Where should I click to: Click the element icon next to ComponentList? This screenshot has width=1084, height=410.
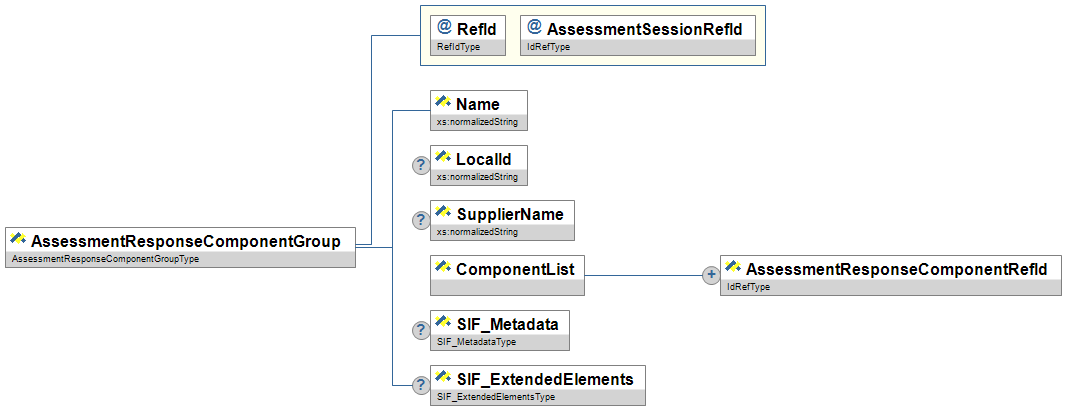[x=444, y=268]
